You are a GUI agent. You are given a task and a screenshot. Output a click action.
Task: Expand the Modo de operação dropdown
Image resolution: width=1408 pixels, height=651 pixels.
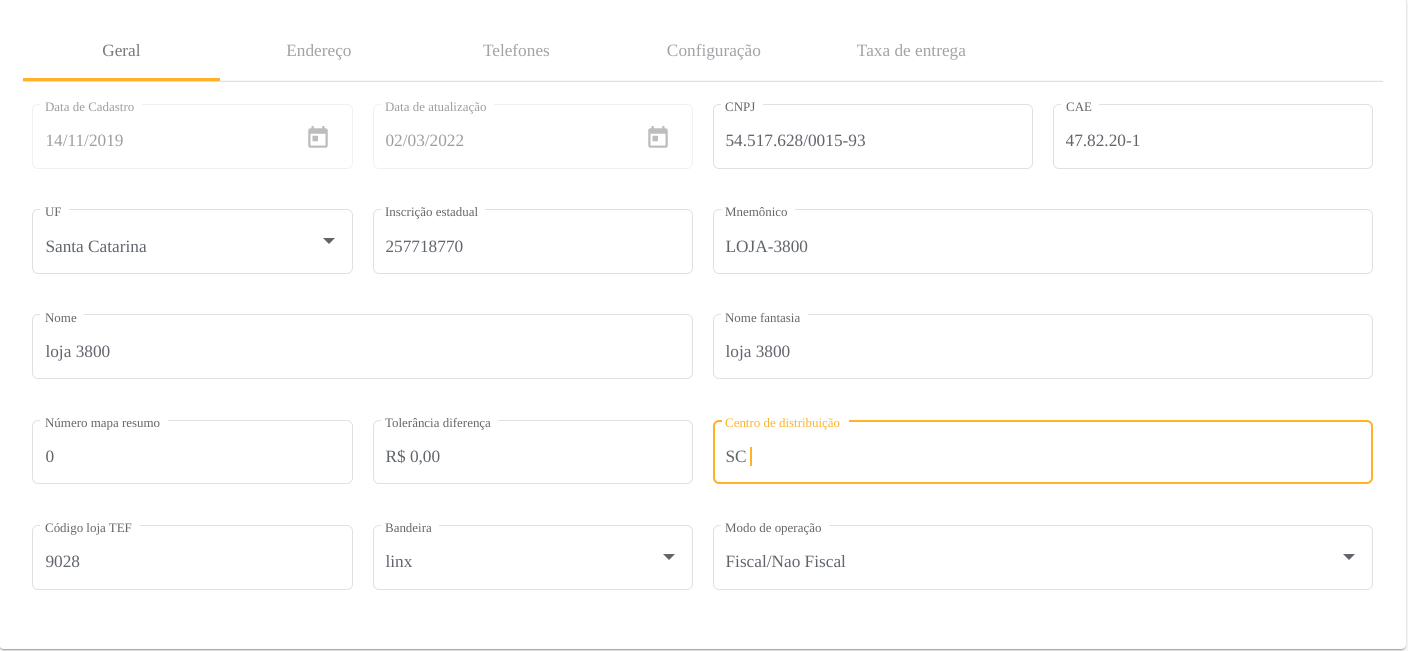tap(1348, 557)
